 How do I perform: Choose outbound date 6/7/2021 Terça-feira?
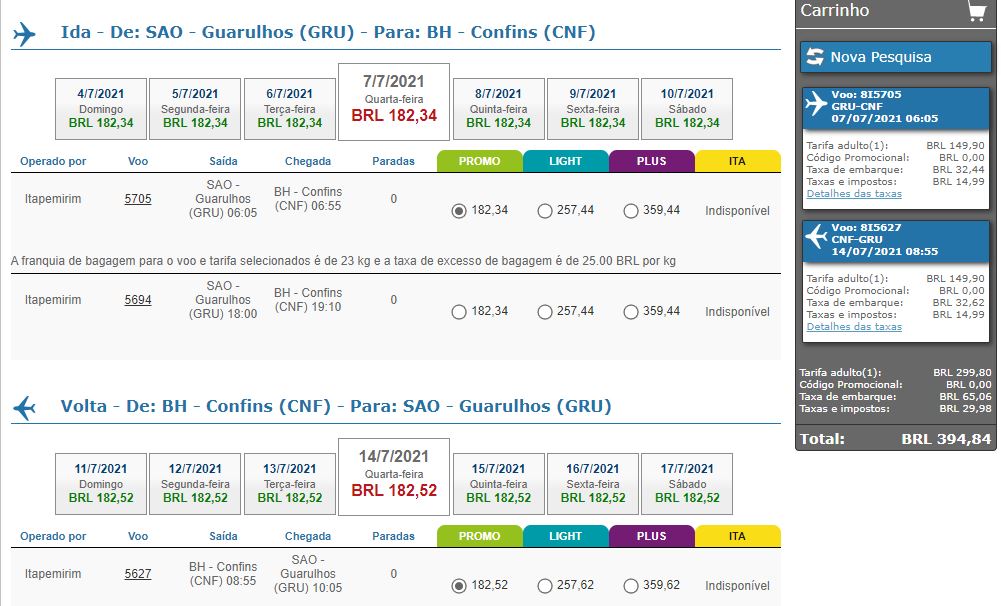pos(290,109)
